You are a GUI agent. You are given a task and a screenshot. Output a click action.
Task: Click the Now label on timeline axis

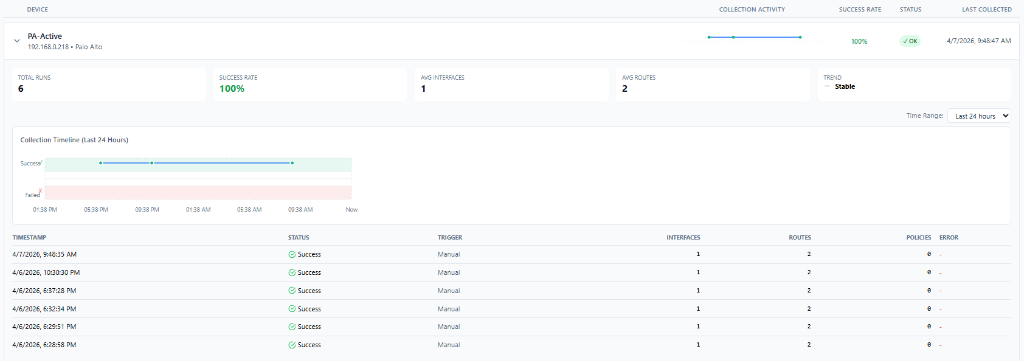tap(352, 210)
